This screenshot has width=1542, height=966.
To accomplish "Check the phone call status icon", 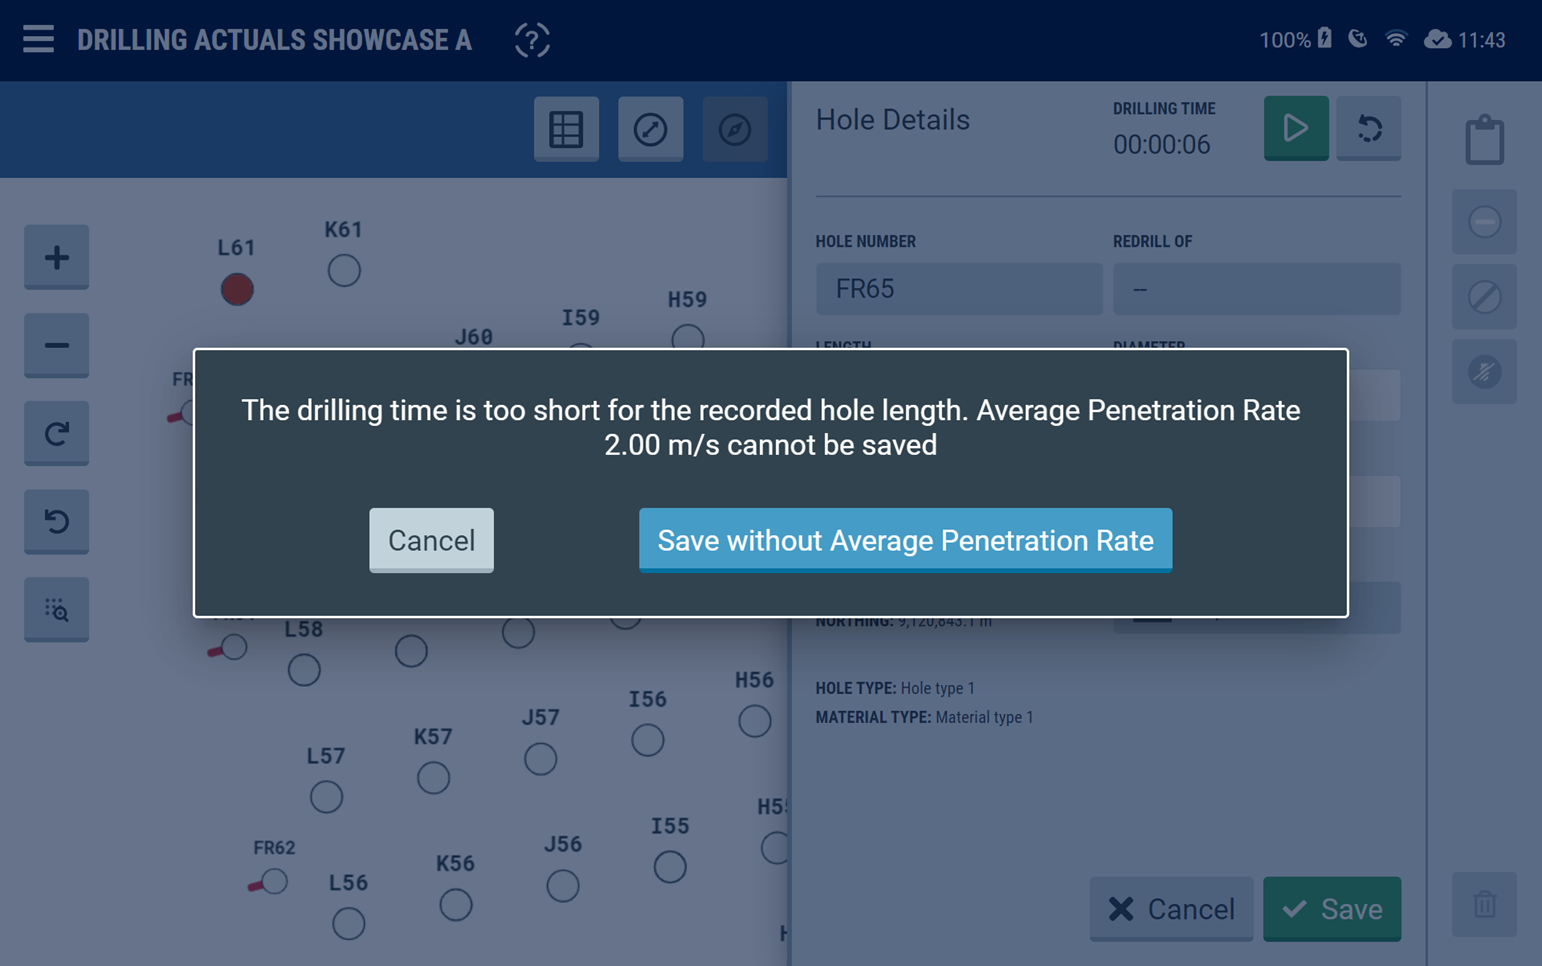I will [x=1357, y=39].
